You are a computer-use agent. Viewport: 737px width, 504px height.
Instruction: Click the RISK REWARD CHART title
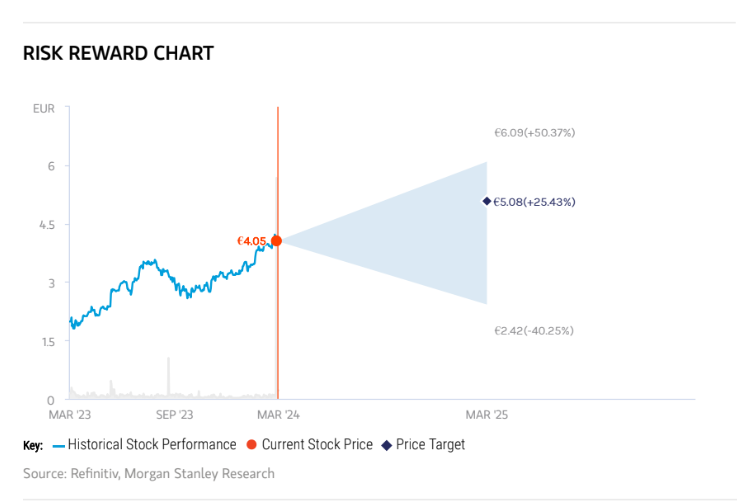pos(118,53)
